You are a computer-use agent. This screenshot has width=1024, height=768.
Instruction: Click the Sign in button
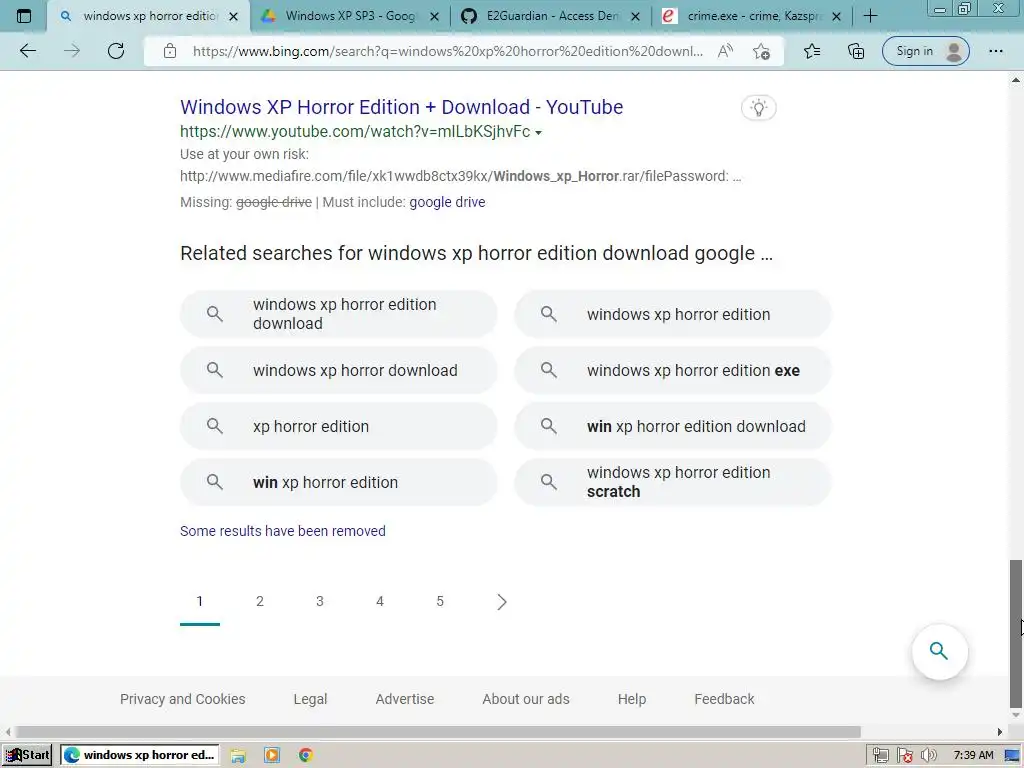click(x=925, y=51)
